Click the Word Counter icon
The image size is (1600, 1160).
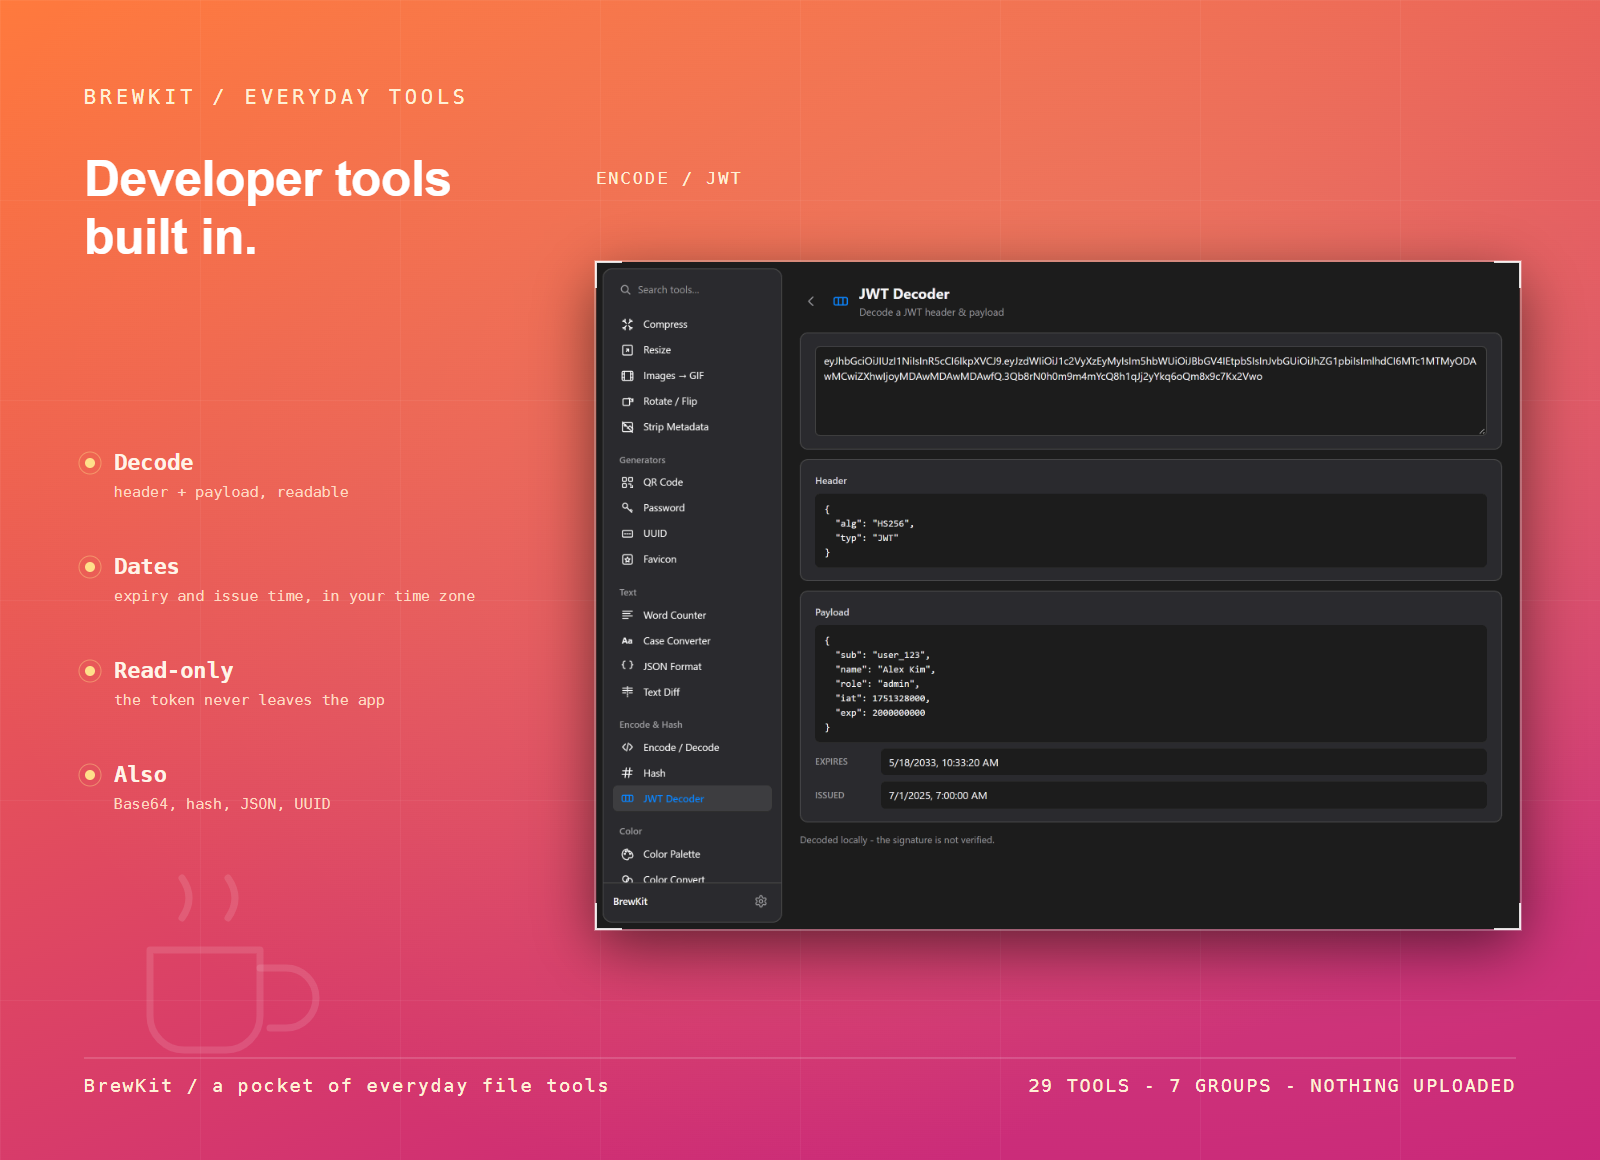point(627,615)
